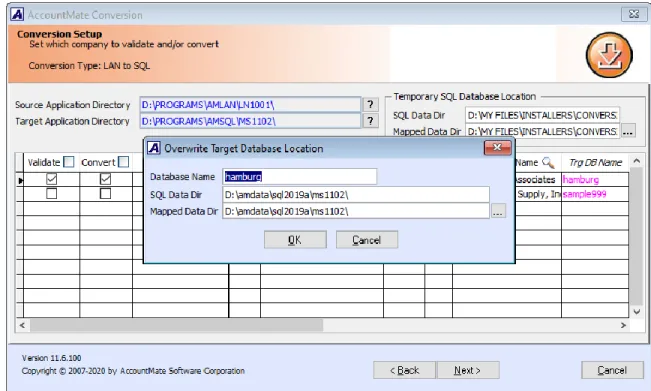Click the Temporary SQL Data Dir field
Viewport: 651px width, 391px height.
542,115
